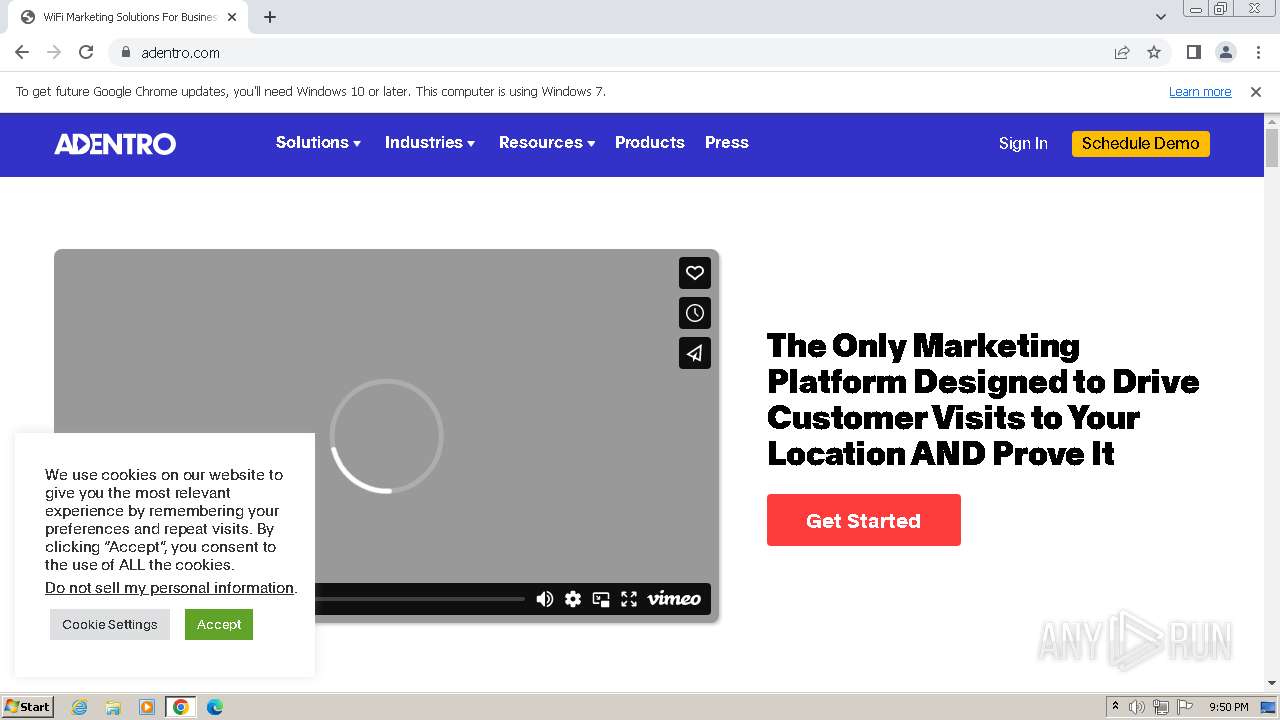
Task: Click Do not sell my personal information
Action: (x=170, y=588)
